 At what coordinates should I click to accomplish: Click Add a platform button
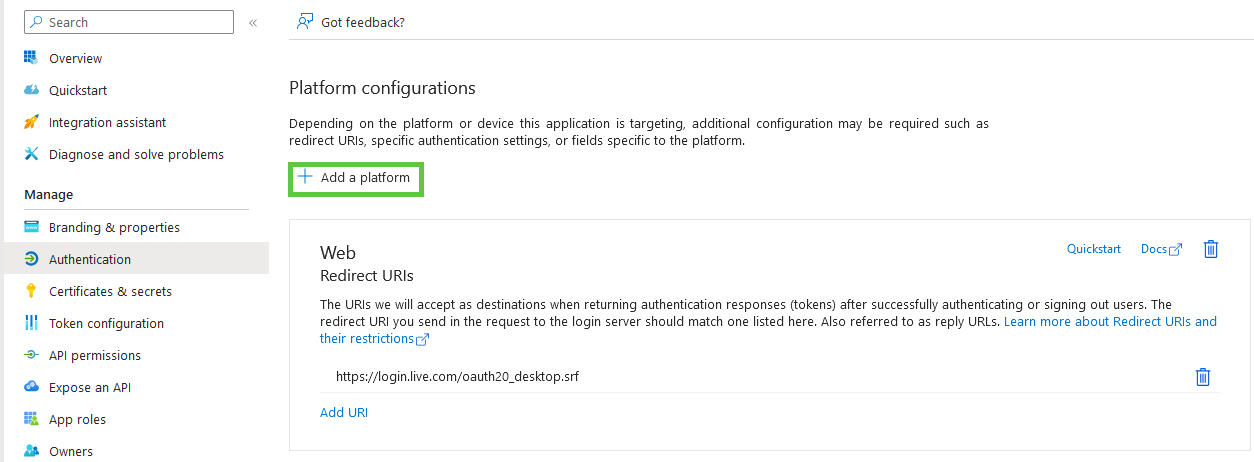355,178
